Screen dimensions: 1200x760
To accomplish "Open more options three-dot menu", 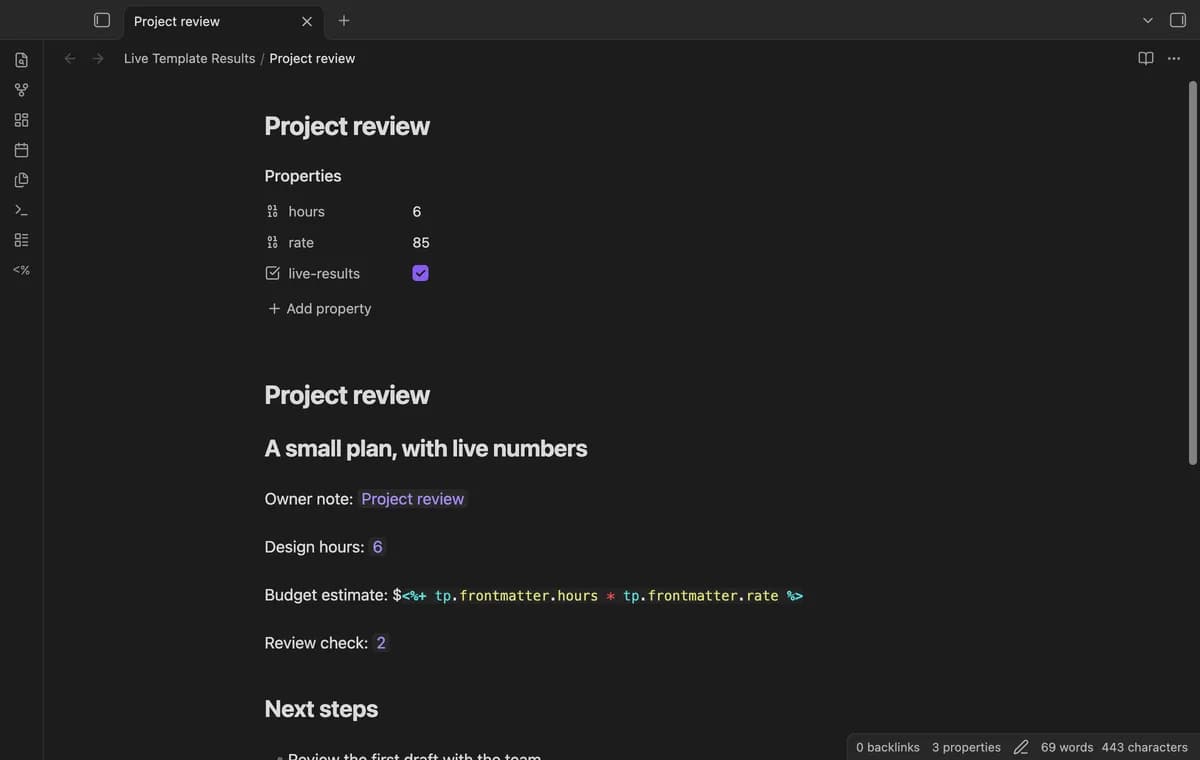I will pos(1174,58).
